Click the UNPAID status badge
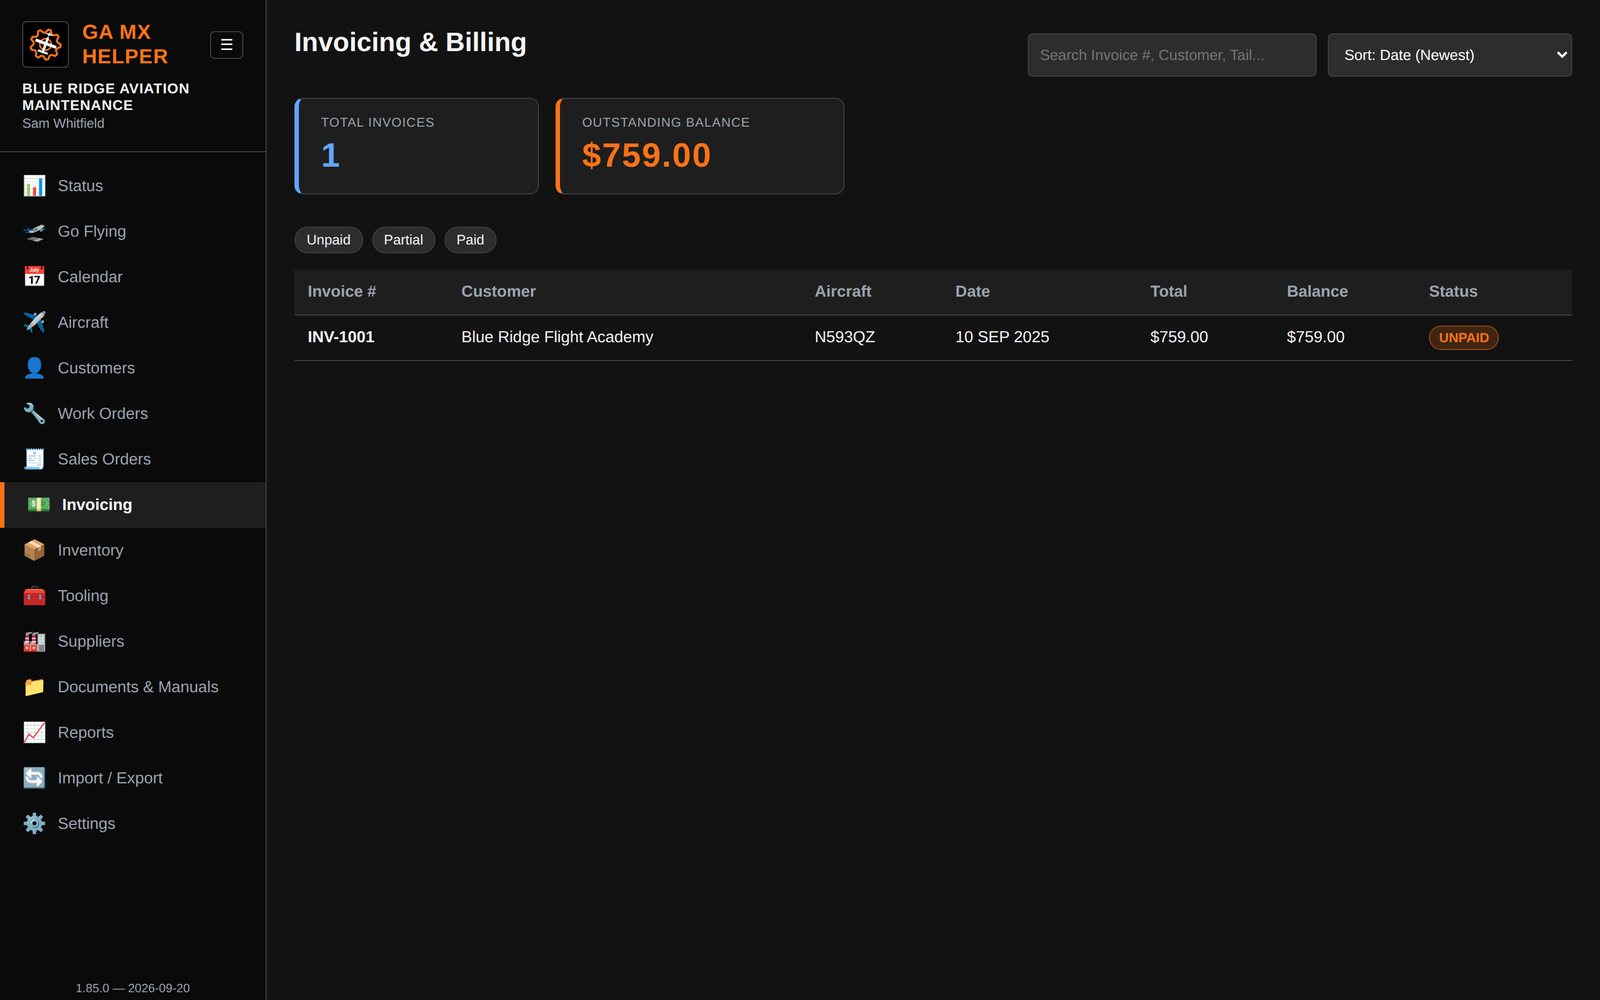Image resolution: width=1600 pixels, height=1000 pixels. tap(1463, 337)
